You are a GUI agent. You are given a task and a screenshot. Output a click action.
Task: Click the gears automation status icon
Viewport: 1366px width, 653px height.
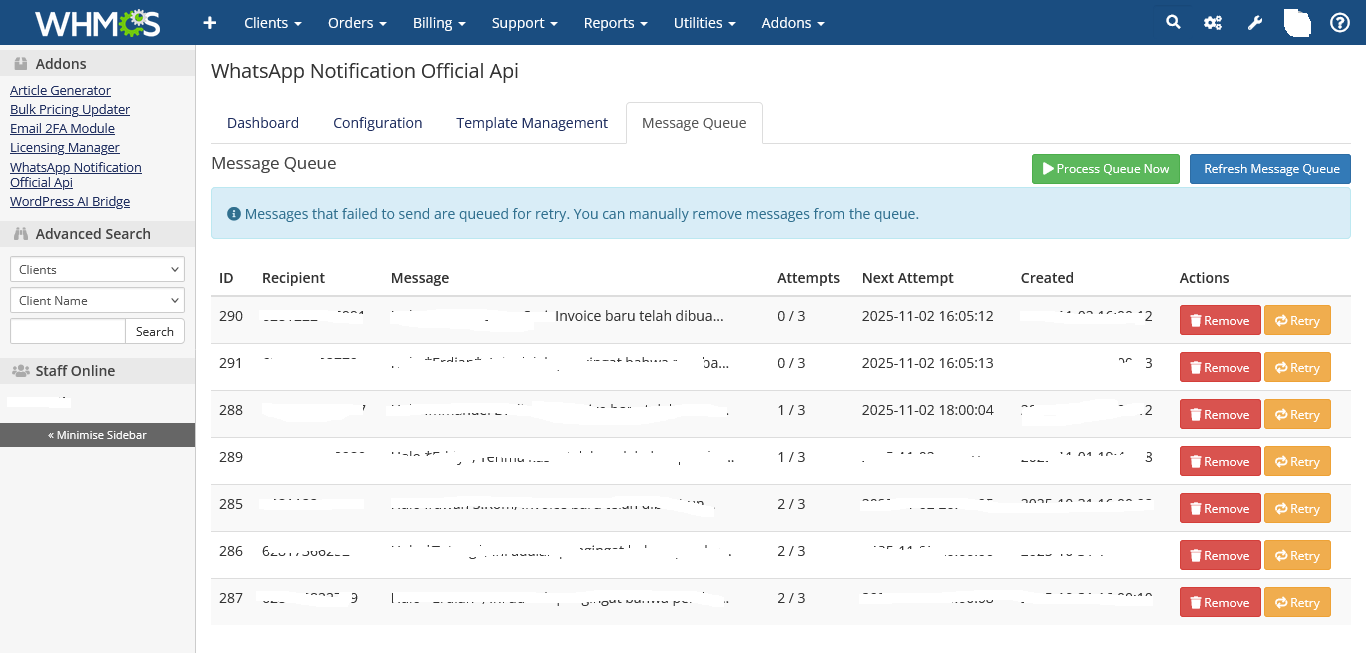tap(1213, 22)
